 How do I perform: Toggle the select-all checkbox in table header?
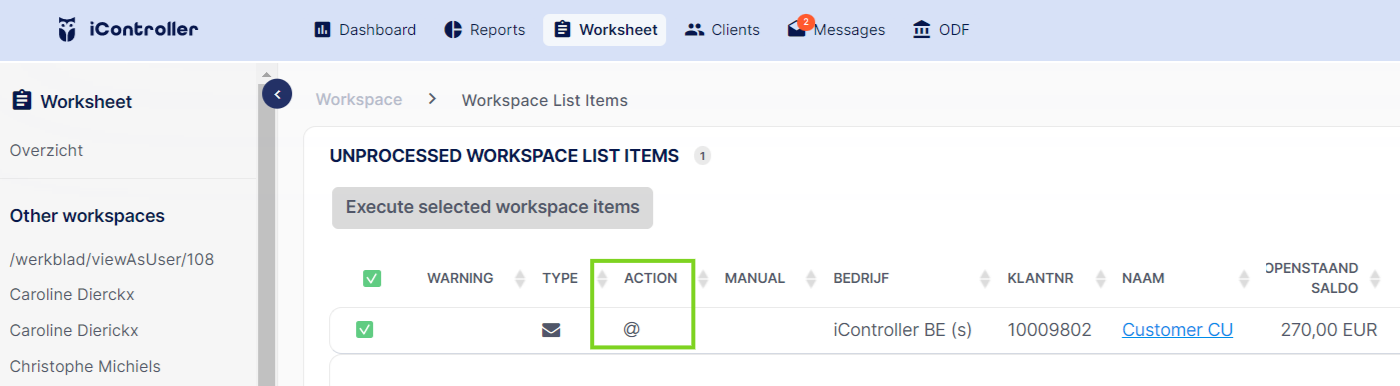click(372, 279)
